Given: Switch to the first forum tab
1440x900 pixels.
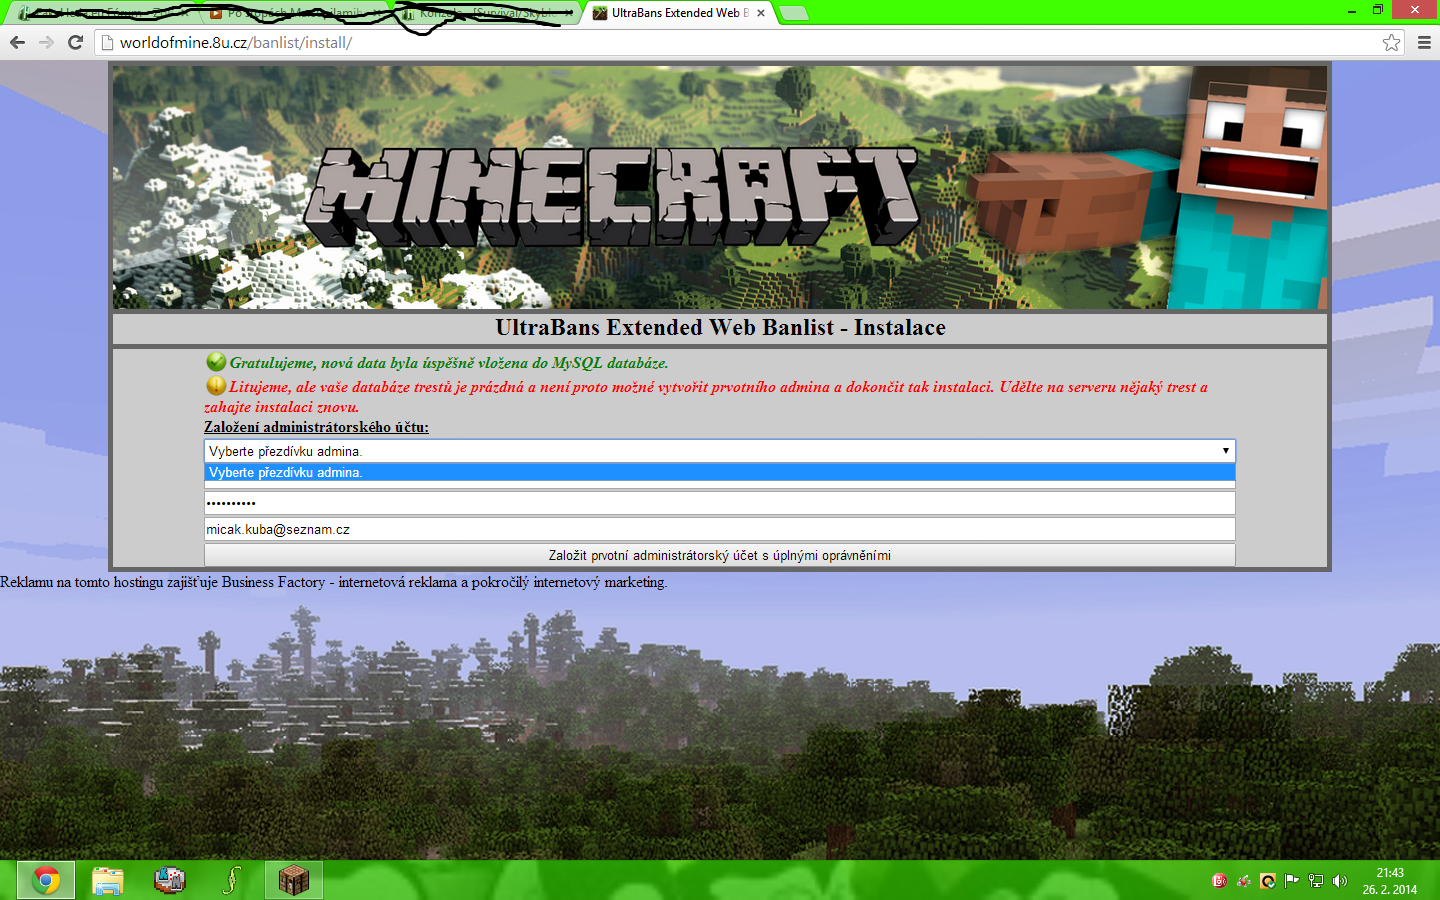Looking at the screenshot, I should tap(104, 13).
